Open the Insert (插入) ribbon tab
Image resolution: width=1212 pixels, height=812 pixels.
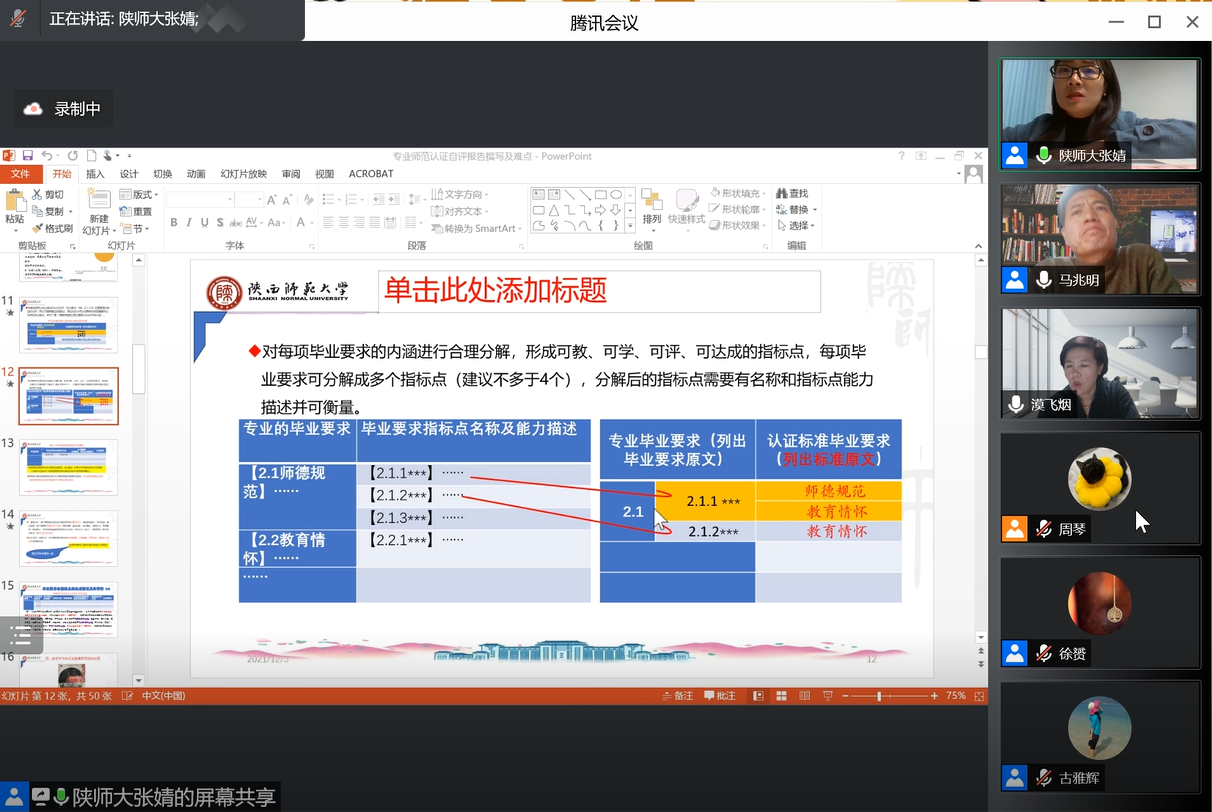pyautogui.click(x=95, y=174)
